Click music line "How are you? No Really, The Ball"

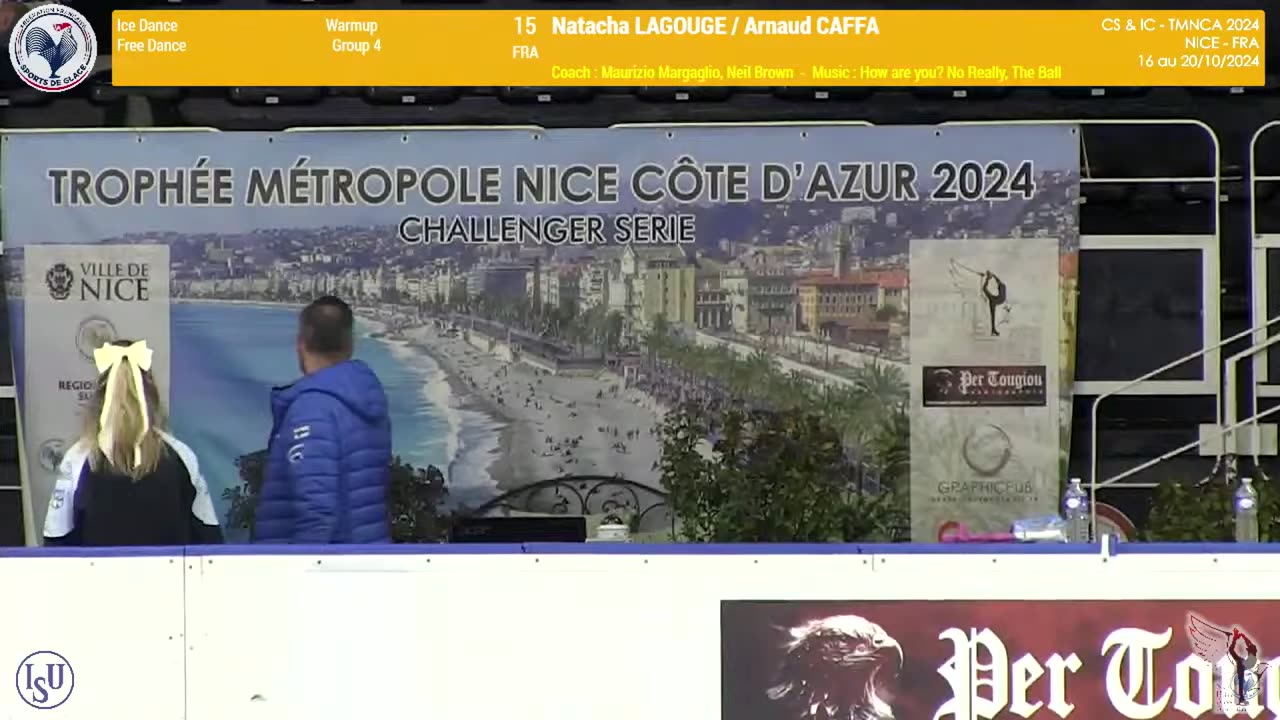[960, 73]
